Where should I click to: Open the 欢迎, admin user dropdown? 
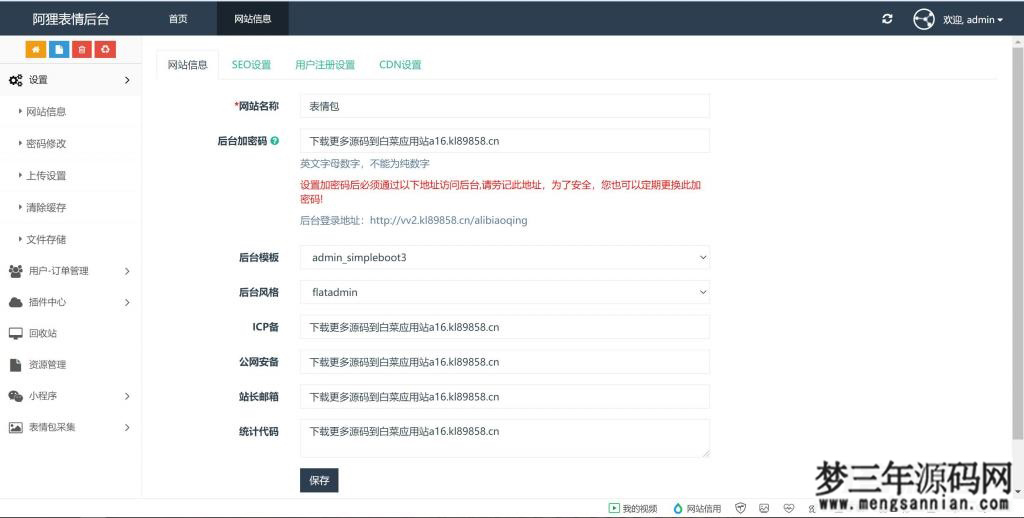[x=972, y=20]
